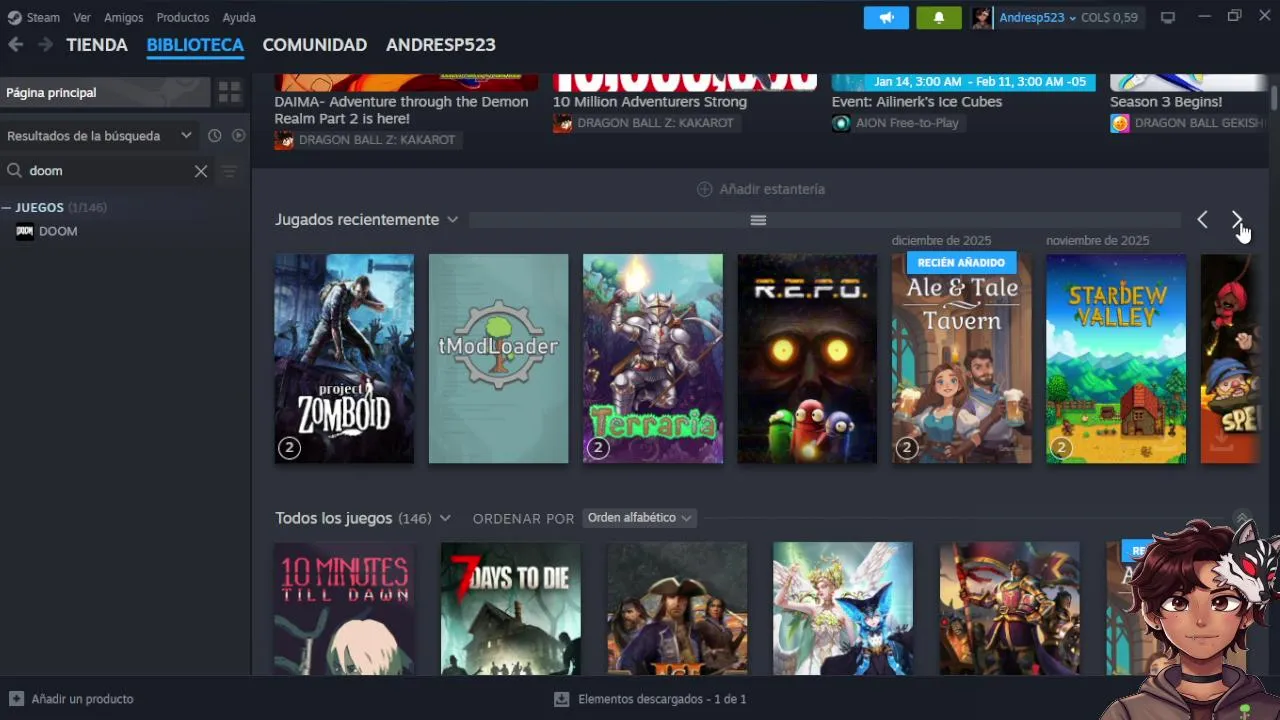1280x720 pixels.
Task: Click the downloads icon in bottom bar
Action: (561, 699)
